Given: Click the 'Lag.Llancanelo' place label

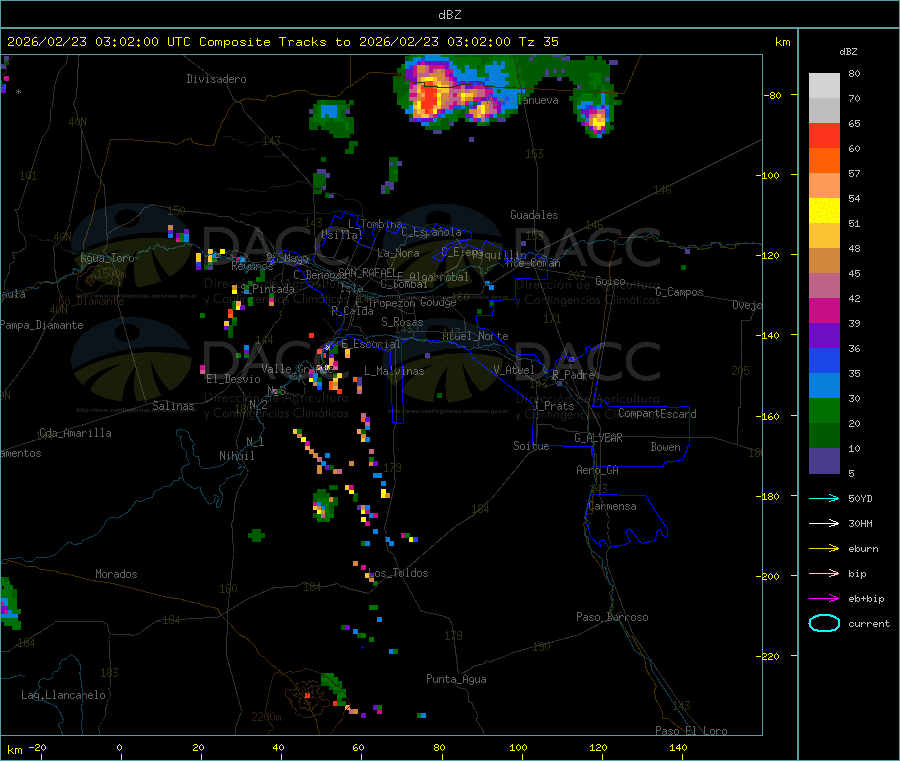Looking at the screenshot, I should tap(63, 696).
